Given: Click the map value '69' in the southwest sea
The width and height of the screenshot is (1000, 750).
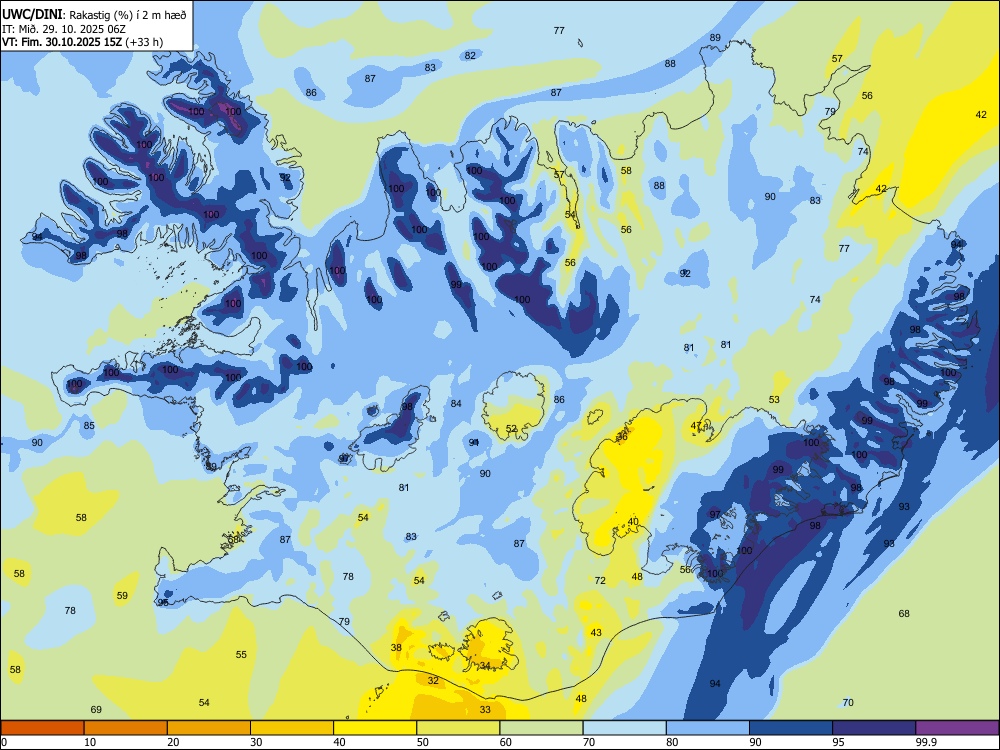Looking at the screenshot, I should [x=96, y=710].
